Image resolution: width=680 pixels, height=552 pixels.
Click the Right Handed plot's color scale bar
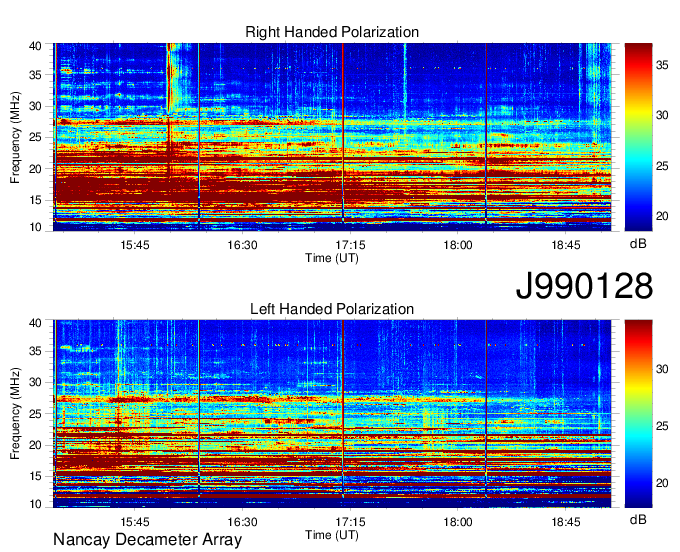638,137
